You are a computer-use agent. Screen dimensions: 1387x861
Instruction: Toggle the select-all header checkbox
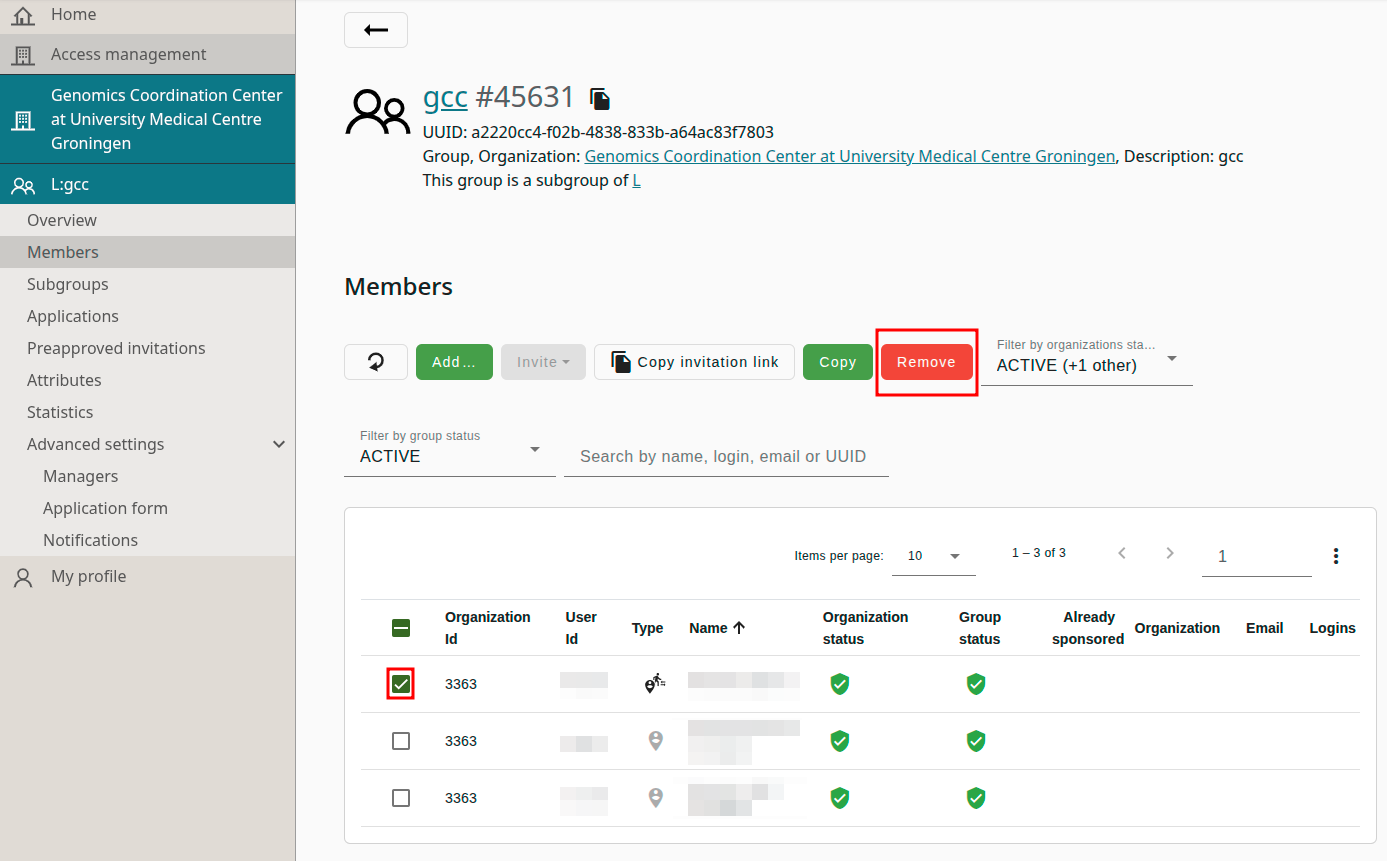[x=401, y=628]
